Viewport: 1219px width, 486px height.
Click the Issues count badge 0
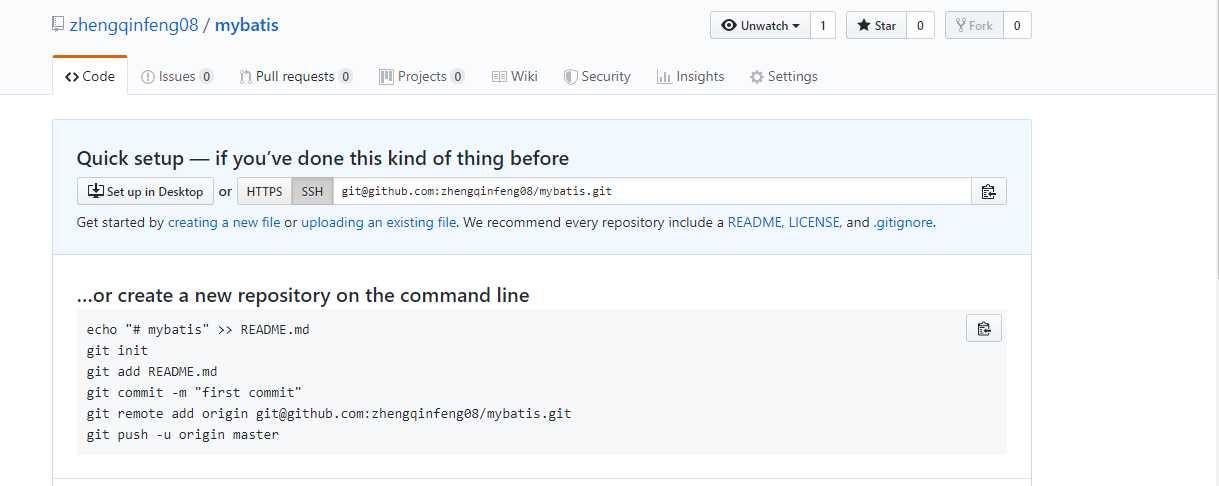206,77
